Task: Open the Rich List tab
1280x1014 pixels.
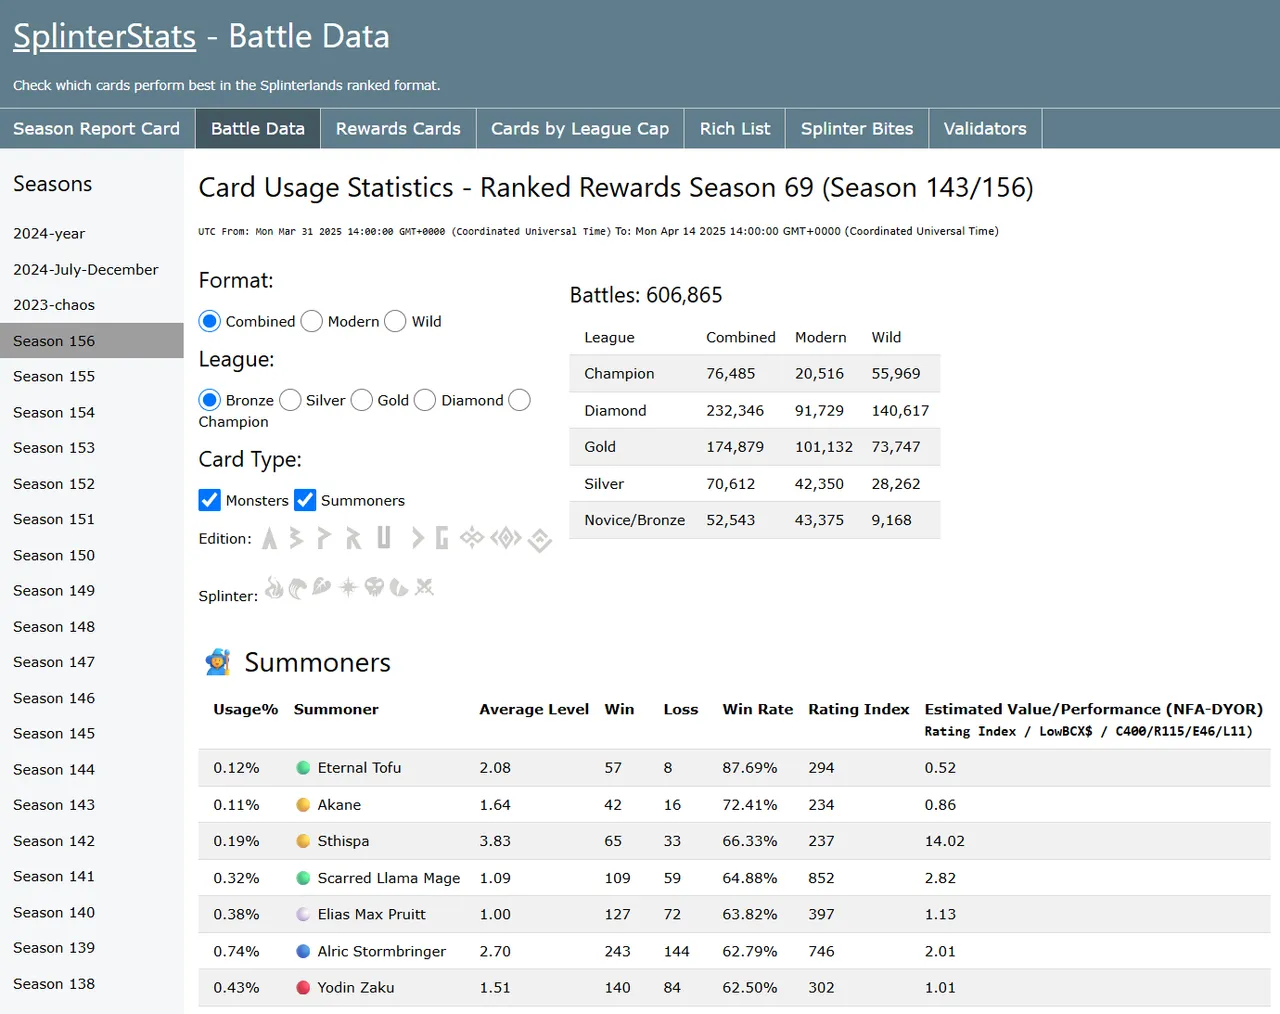Action: (x=735, y=128)
